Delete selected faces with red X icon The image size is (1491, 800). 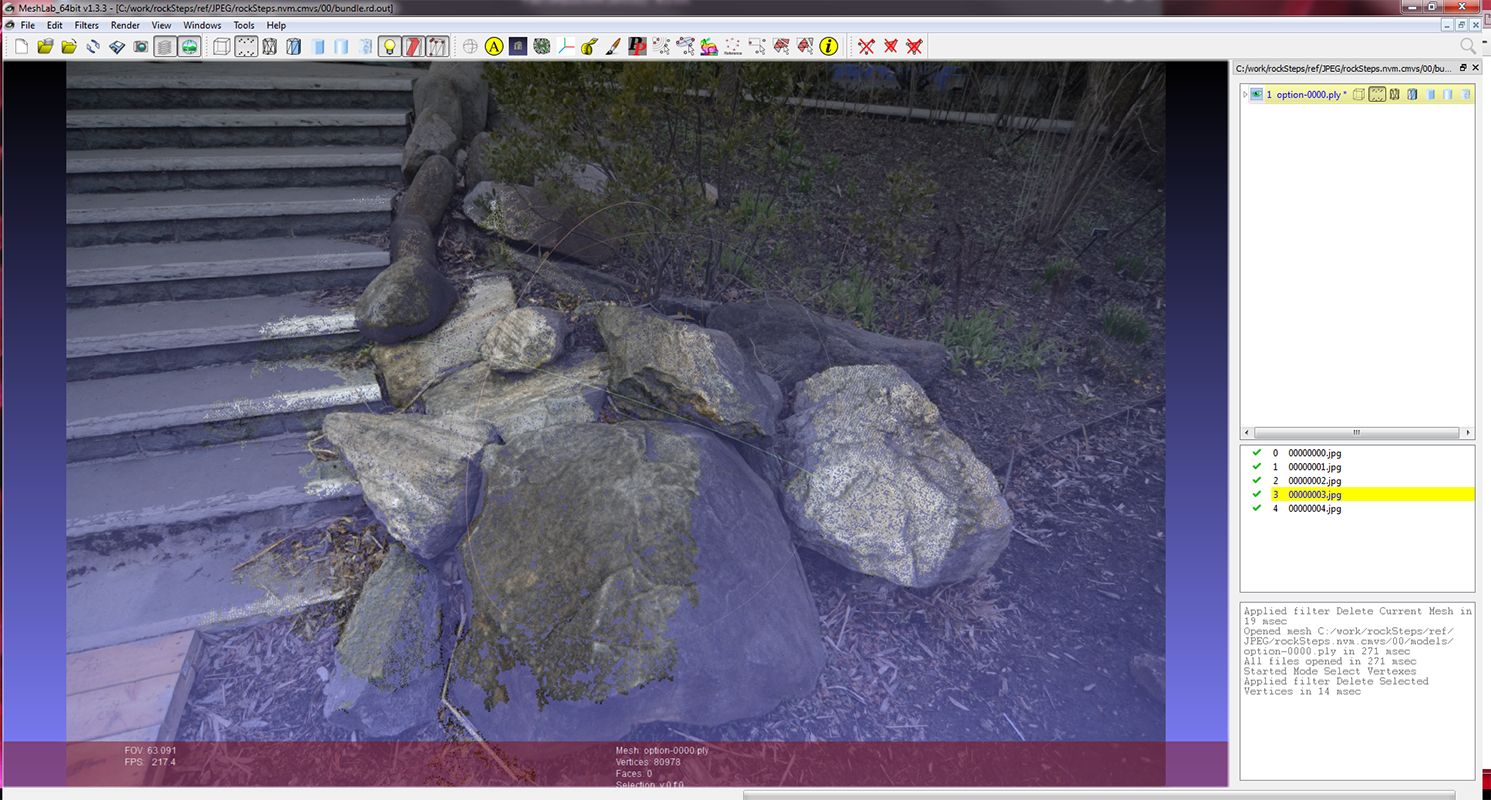tap(890, 46)
